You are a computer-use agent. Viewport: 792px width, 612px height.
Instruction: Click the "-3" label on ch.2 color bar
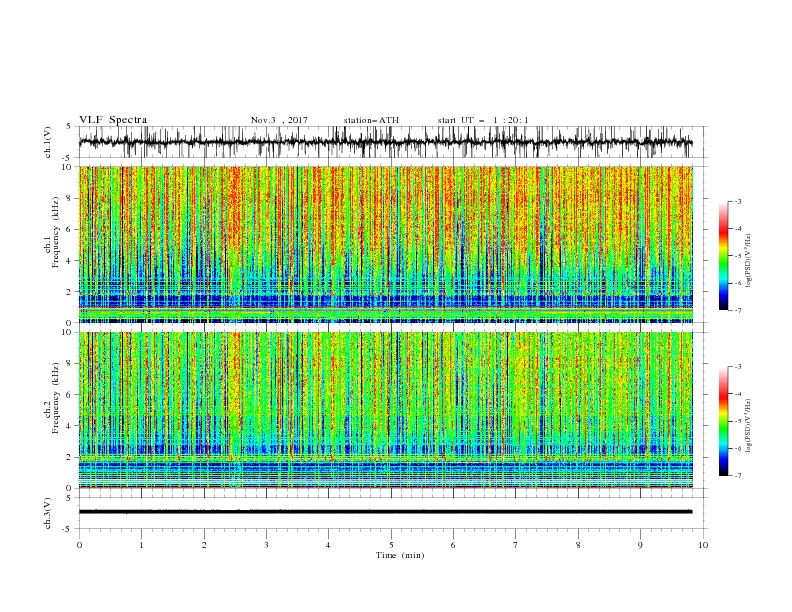point(738,367)
